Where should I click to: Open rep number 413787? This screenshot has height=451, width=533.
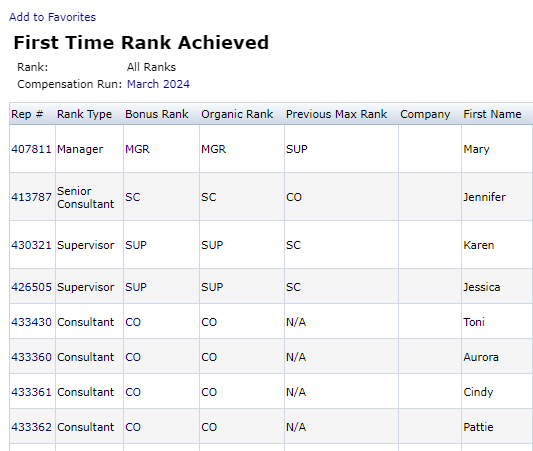31,197
